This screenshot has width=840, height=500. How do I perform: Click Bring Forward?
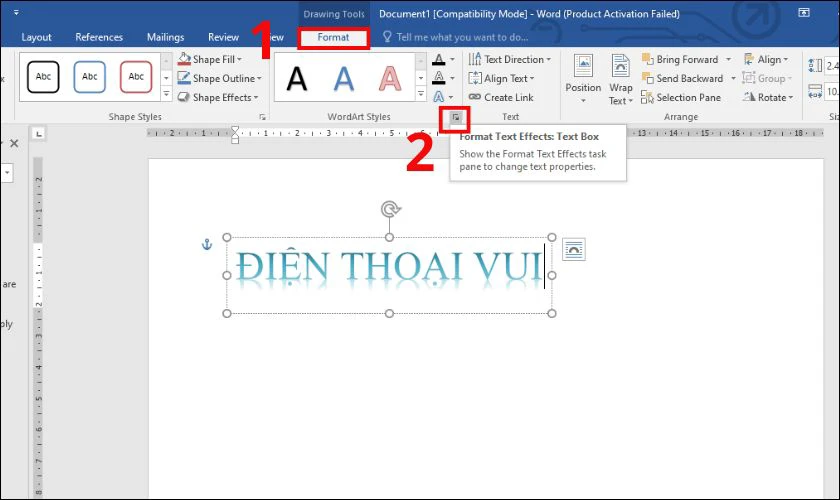click(680, 59)
